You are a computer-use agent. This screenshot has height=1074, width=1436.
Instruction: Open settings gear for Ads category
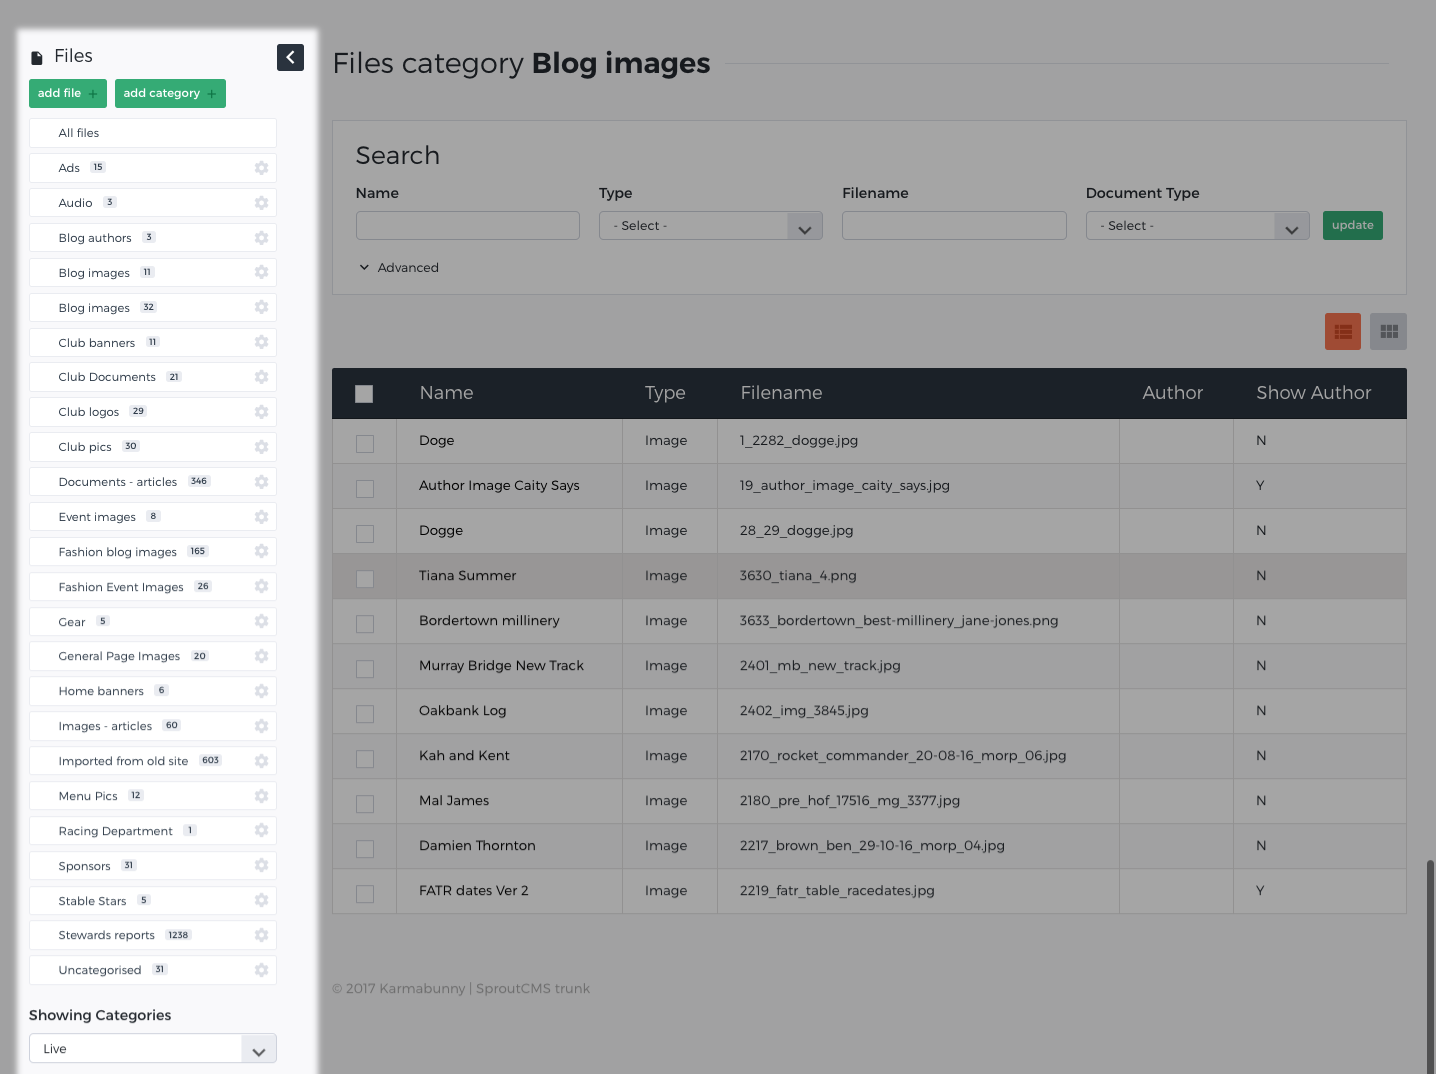[261, 168]
